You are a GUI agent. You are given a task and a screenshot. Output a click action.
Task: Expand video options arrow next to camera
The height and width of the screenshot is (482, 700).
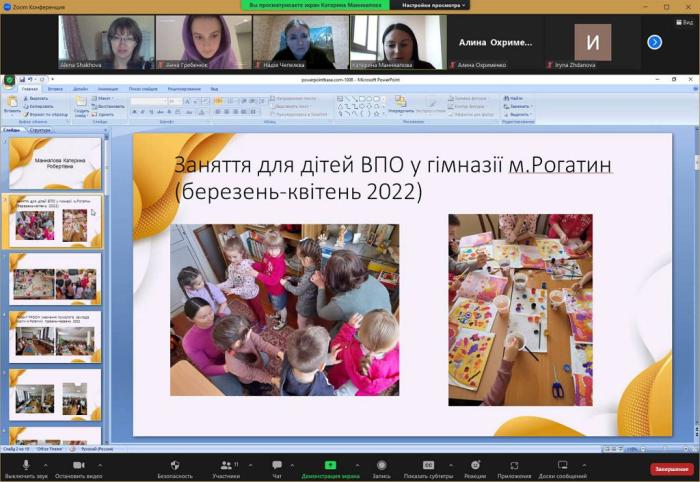coord(100,465)
